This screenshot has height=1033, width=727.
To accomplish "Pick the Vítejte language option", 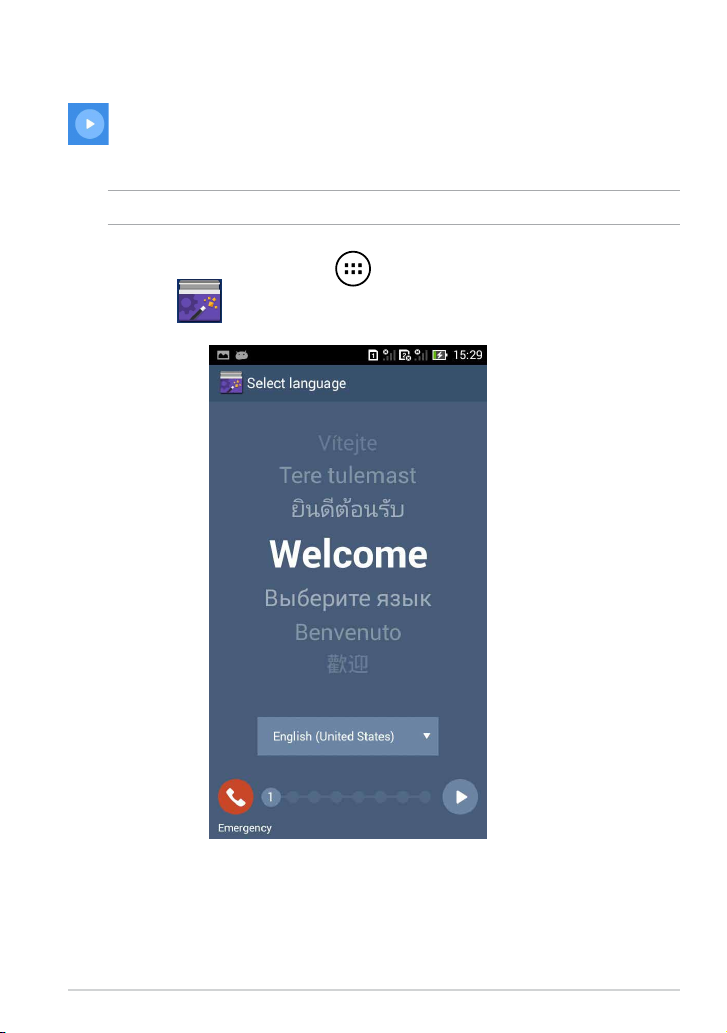I will pyautogui.click(x=348, y=442).
